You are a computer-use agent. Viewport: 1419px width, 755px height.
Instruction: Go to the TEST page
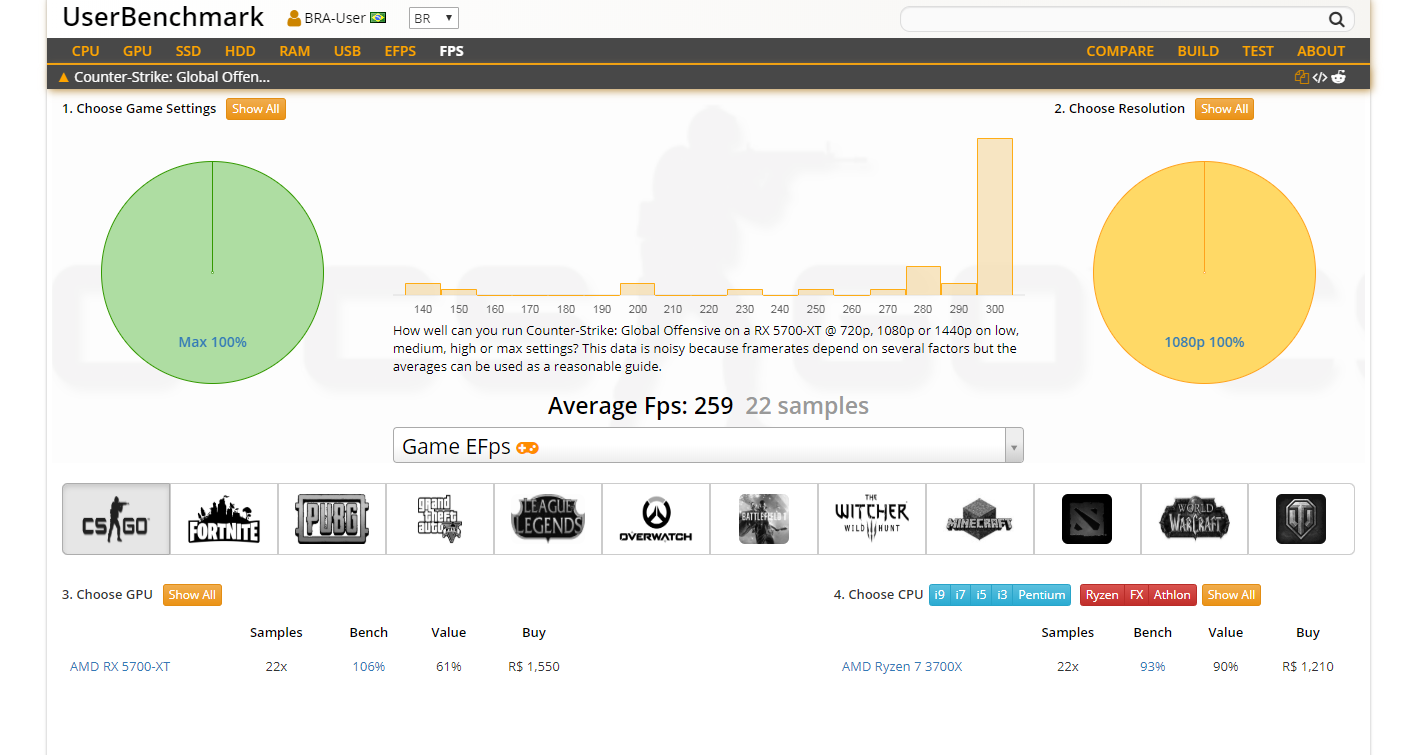[x=1258, y=51]
